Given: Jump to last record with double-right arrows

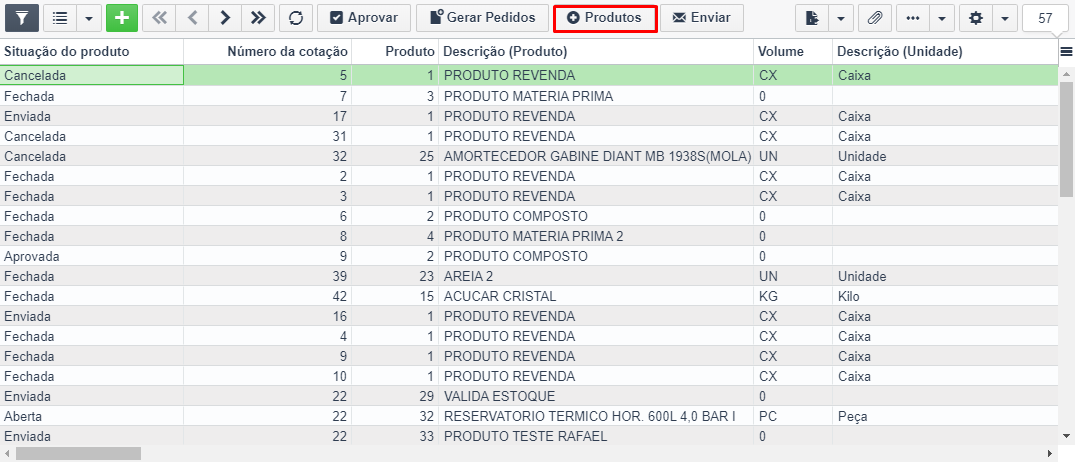Looking at the screenshot, I should click(258, 18).
